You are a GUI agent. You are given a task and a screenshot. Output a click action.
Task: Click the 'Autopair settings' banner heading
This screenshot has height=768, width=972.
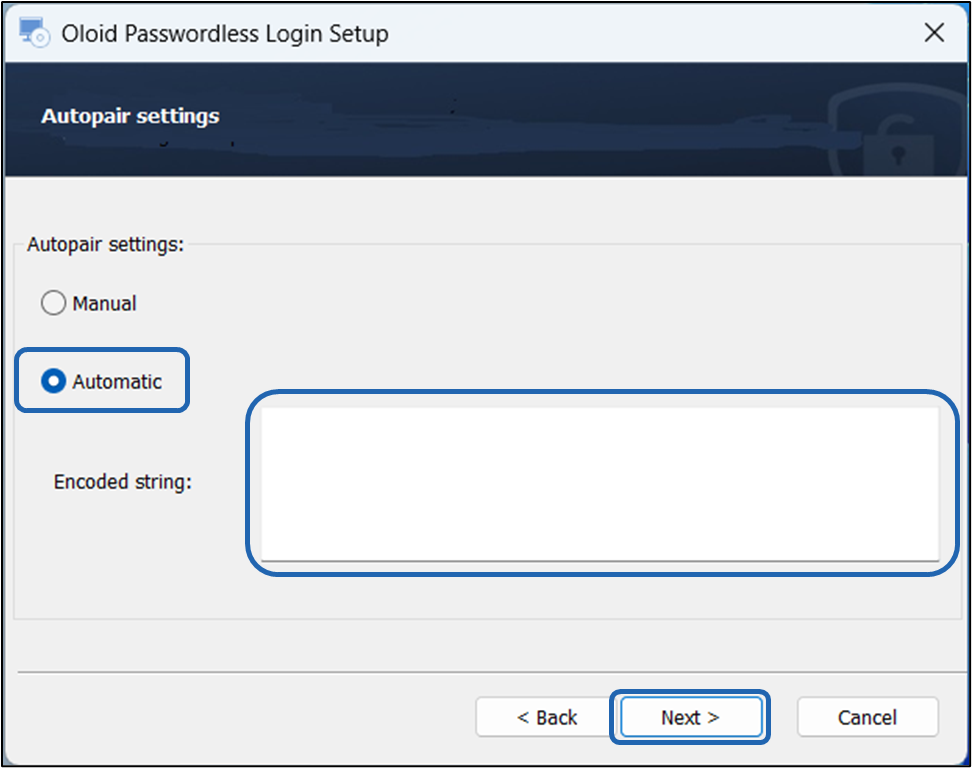(x=130, y=116)
